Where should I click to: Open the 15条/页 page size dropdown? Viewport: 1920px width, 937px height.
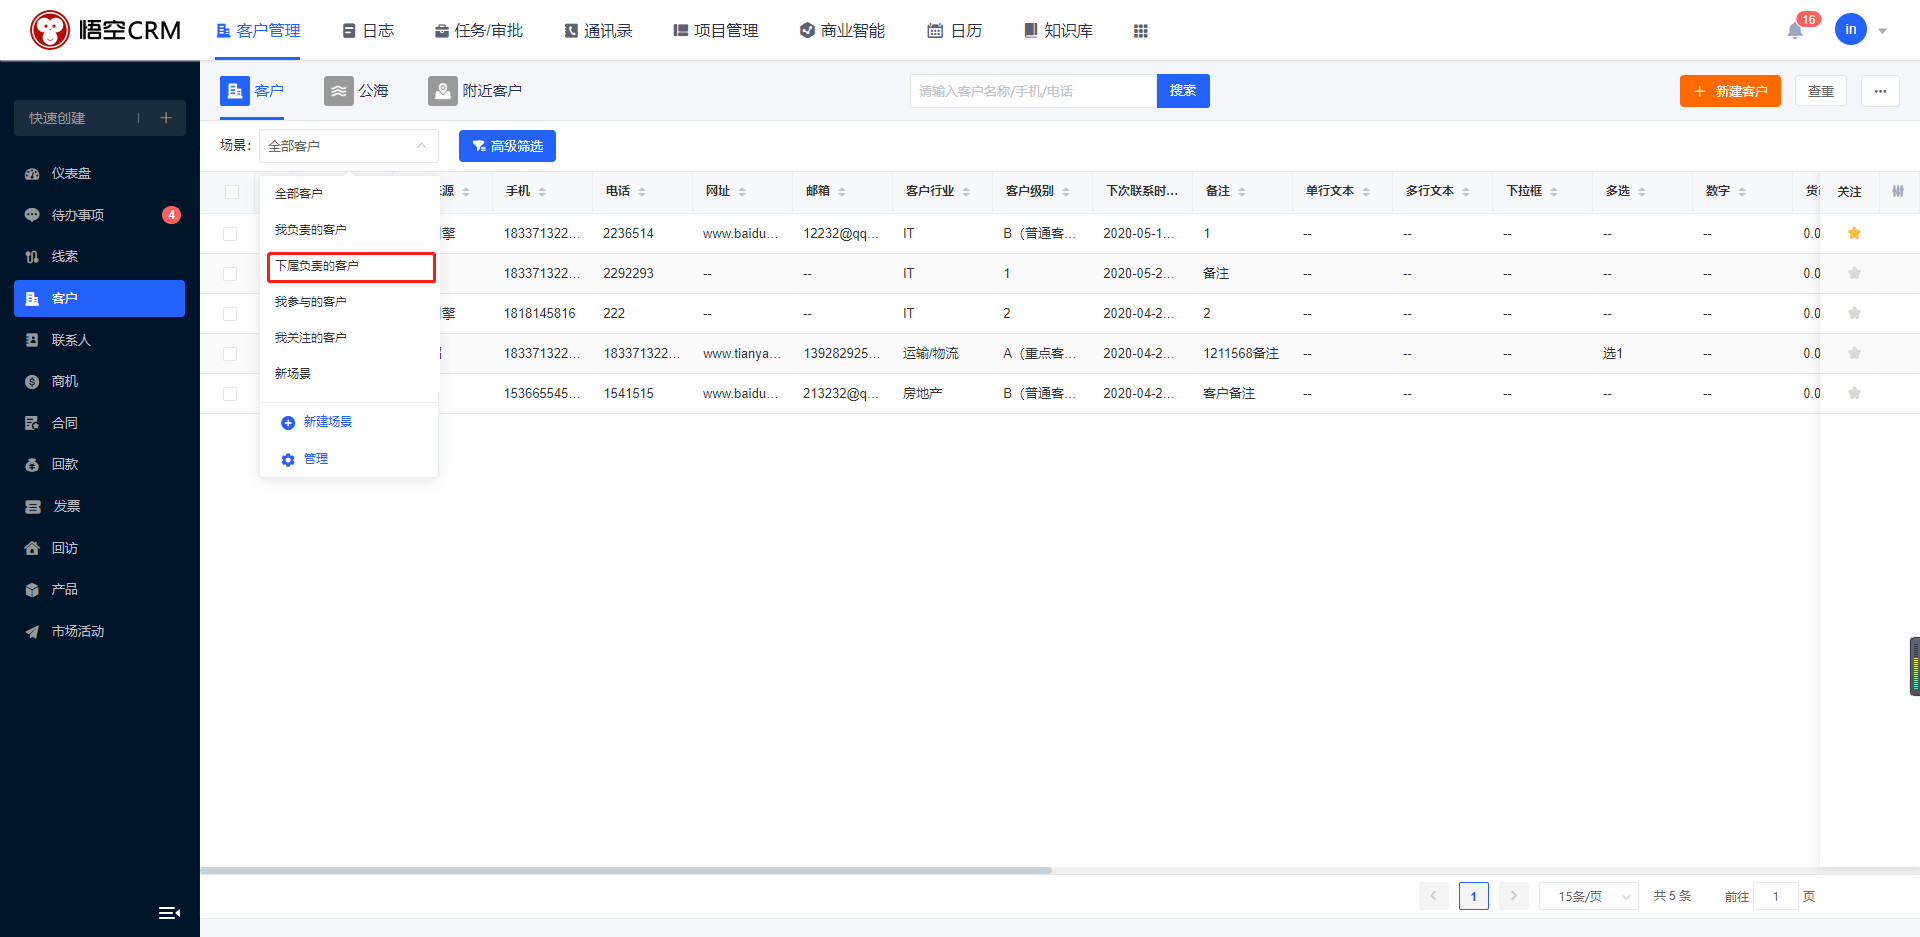(1588, 896)
